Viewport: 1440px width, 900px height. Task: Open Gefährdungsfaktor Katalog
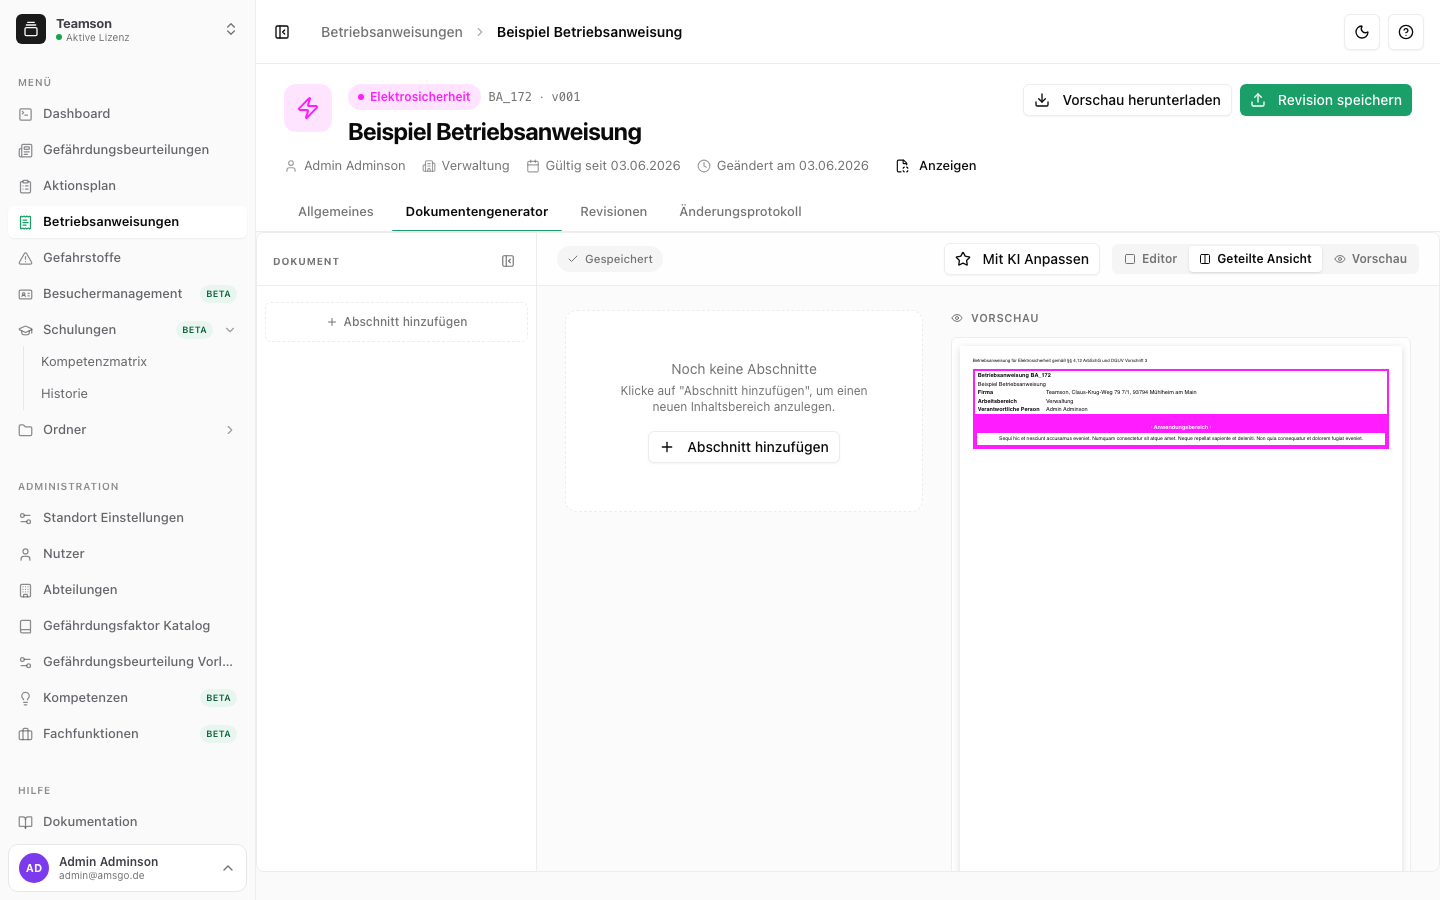coord(127,626)
